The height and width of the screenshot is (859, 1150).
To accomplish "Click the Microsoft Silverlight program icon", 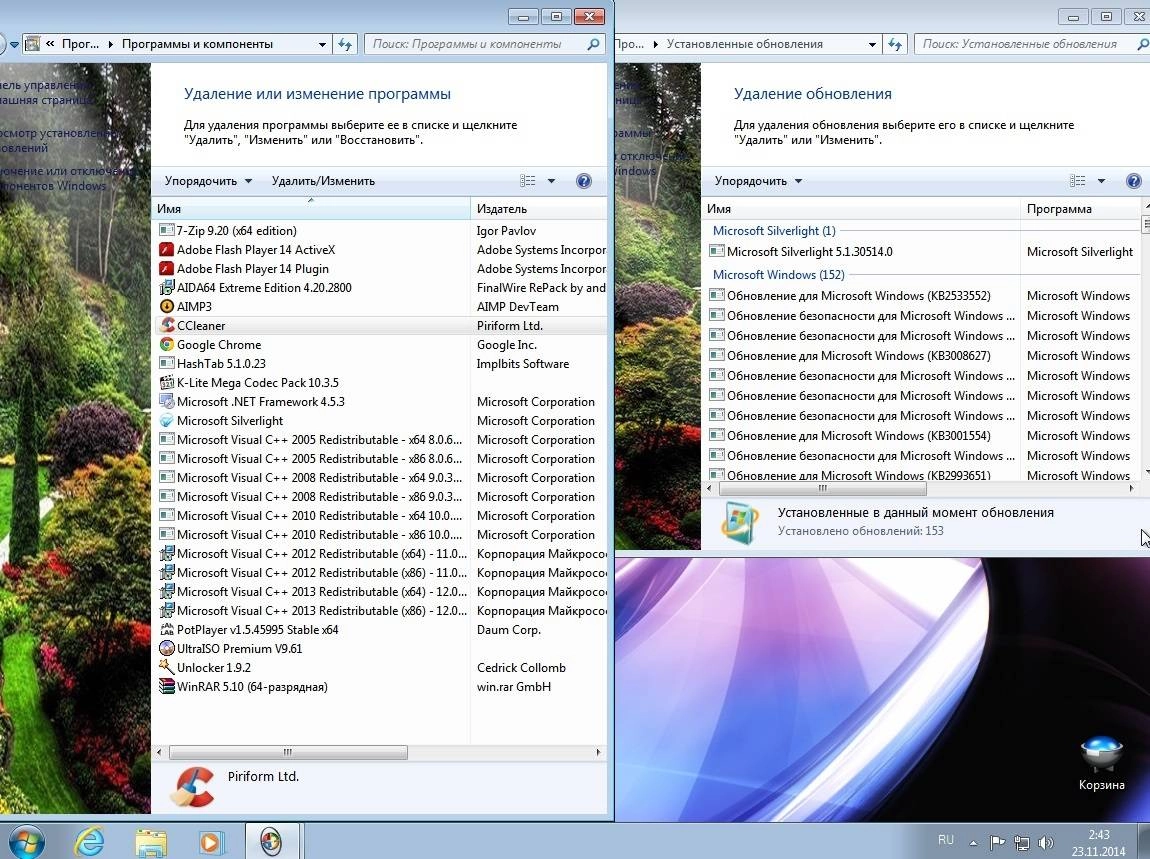I will point(166,421).
